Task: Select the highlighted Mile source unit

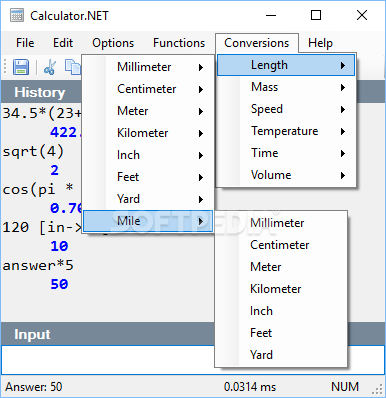Action: click(148, 221)
